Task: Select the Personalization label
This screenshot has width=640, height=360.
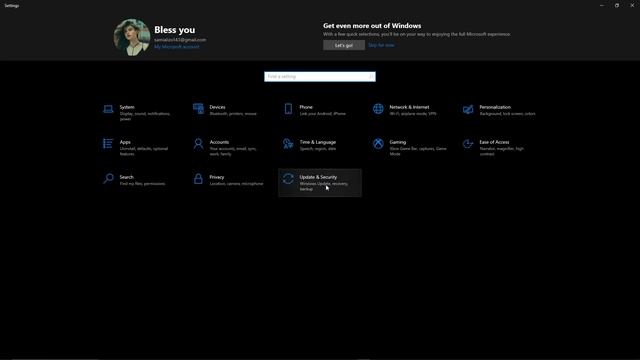Action: click(495, 107)
